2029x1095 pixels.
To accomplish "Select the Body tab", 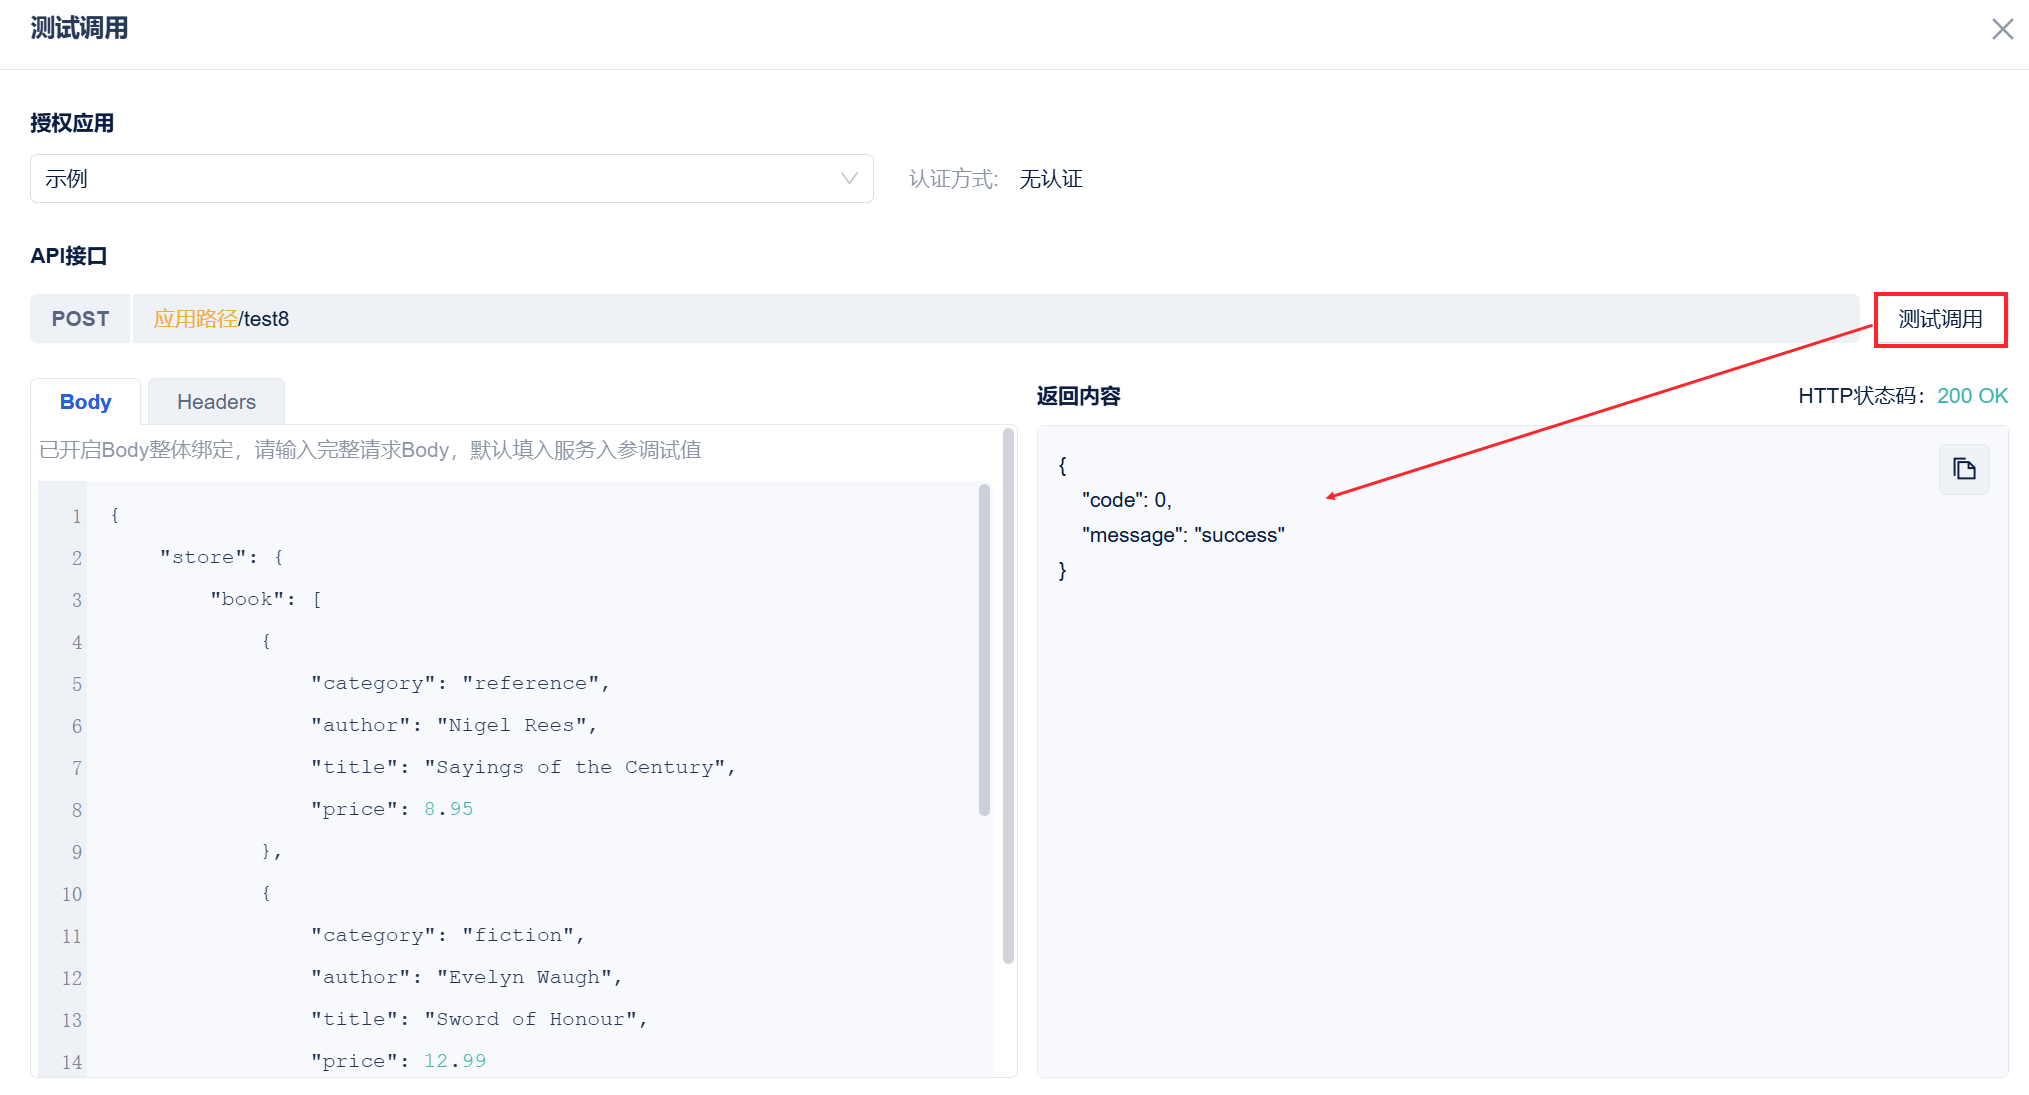I will tap(86, 402).
